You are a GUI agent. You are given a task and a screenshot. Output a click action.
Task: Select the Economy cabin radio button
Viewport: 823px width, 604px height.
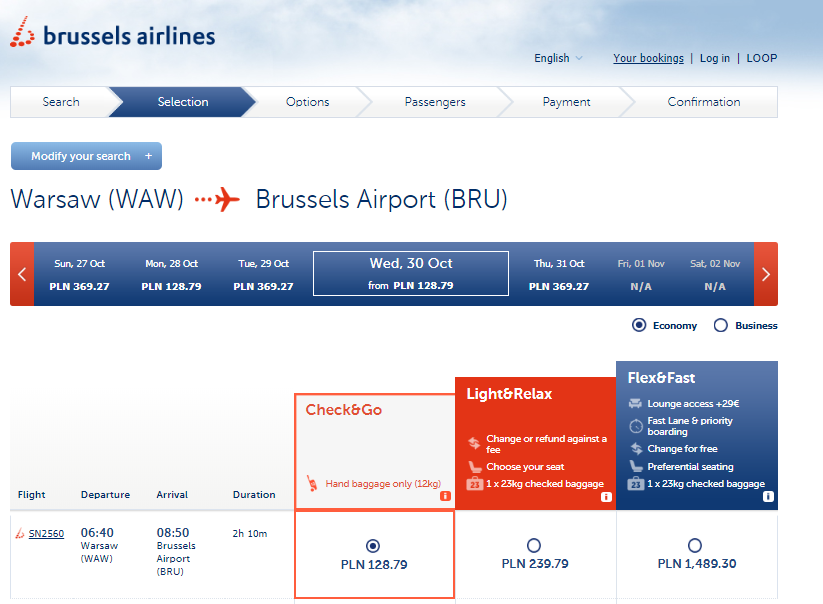tap(639, 325)
